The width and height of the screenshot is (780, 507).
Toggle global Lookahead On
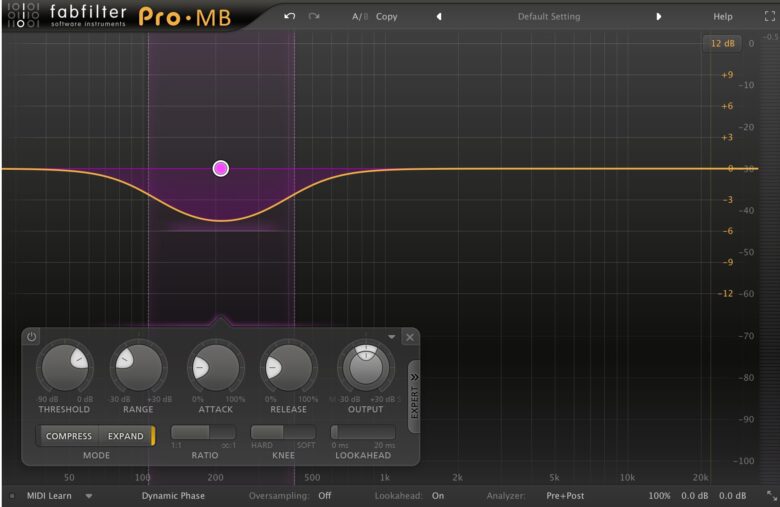[x=438, y=496]
